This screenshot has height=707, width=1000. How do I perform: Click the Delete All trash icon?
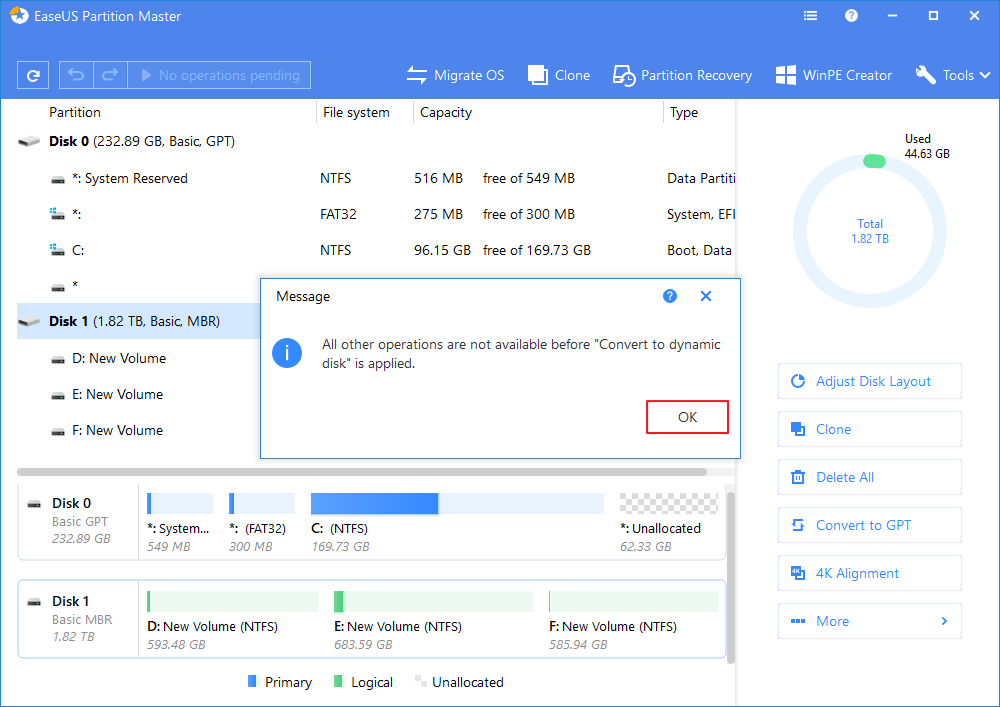(798, 477)
